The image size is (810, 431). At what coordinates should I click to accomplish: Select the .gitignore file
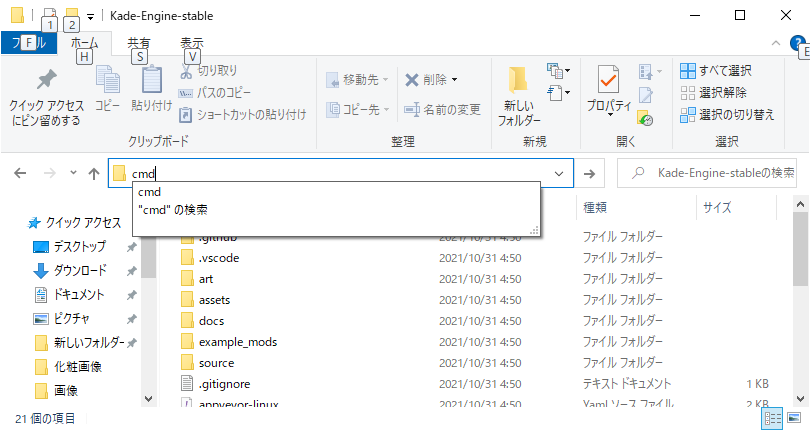tap(224, 384)
